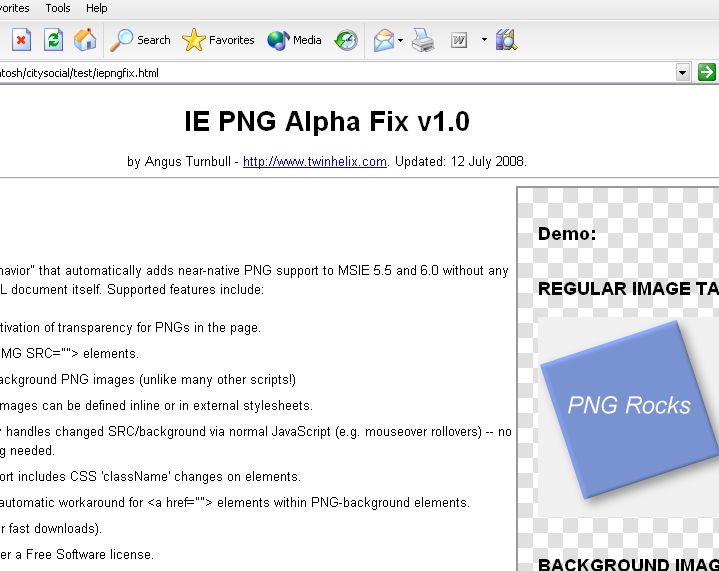Viewport: 719px width, 571px height.
Task: Click the IE PNG Alpha Fix v1.0 heading
Action: pyautogui.click(x=327, y=122)
